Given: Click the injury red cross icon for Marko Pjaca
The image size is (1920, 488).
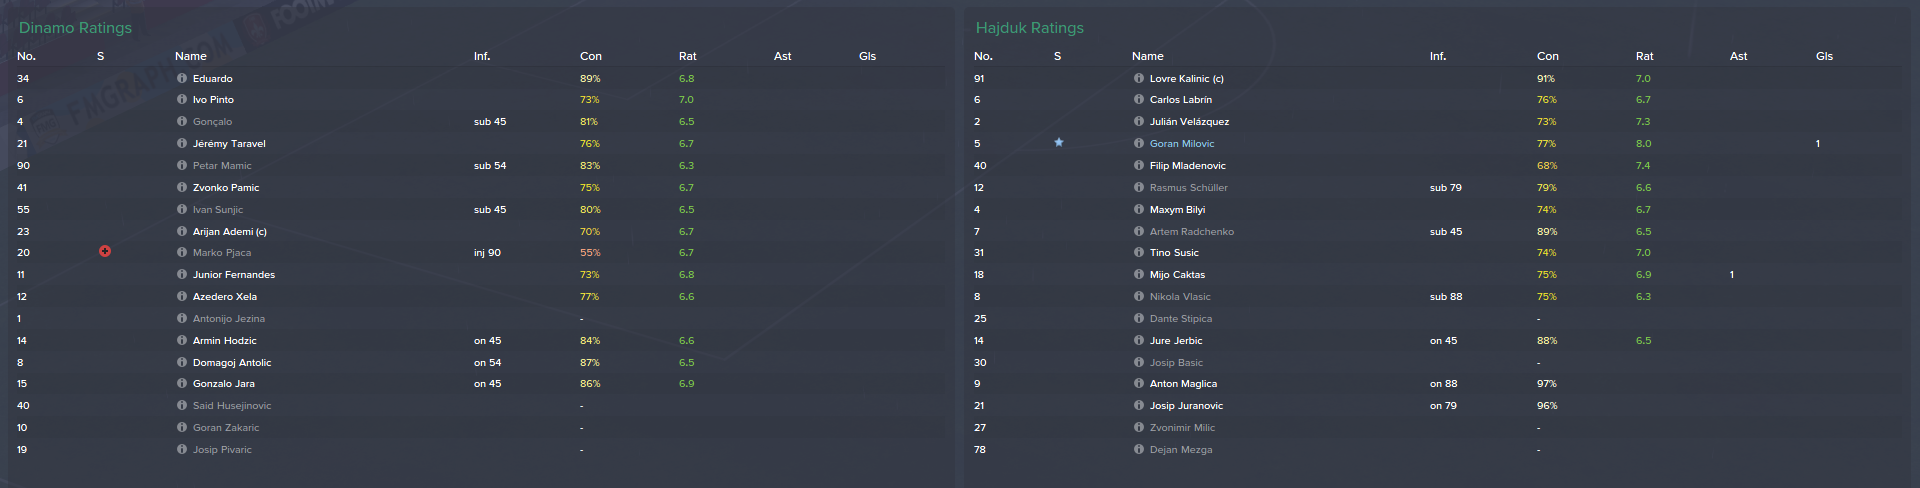Looking at the screenshot, I should [x=105, y=252].
